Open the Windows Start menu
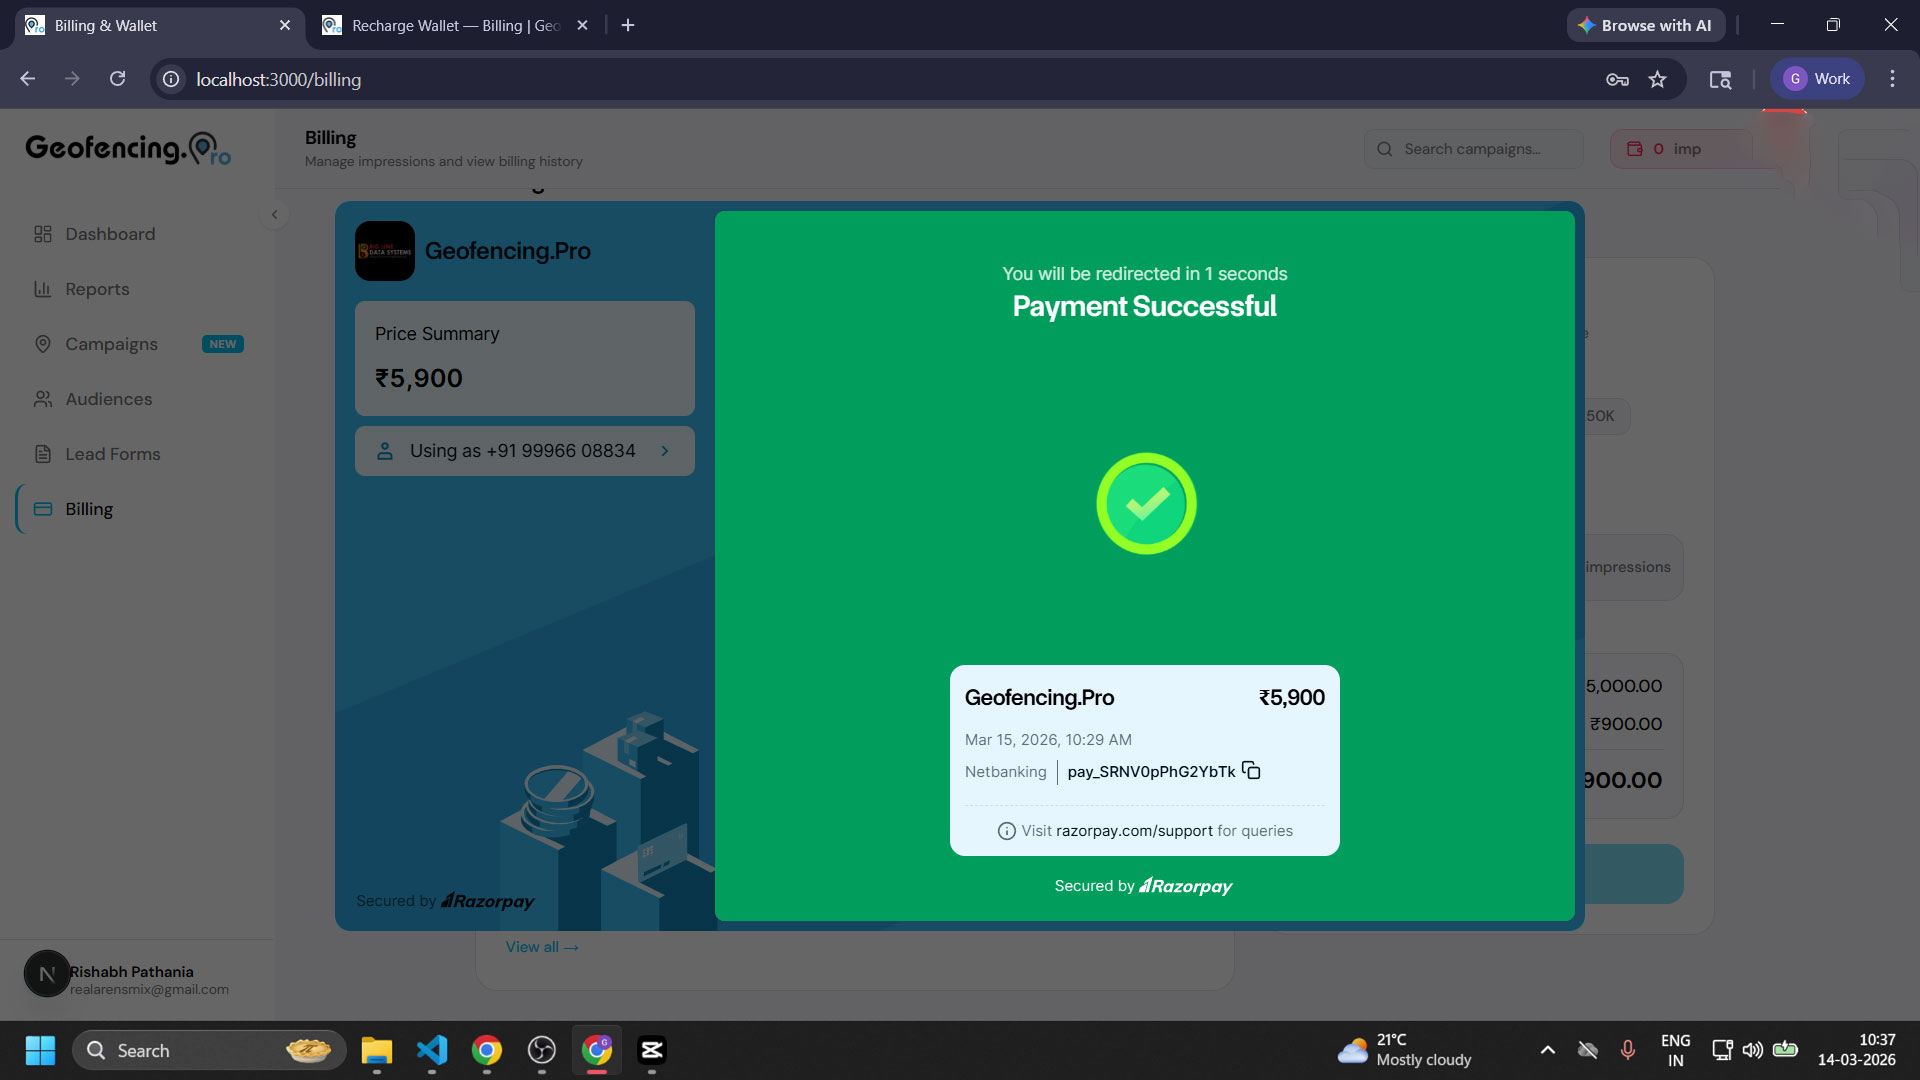Viewport: 1920px width, 1080px height. tap(39, 1050)
